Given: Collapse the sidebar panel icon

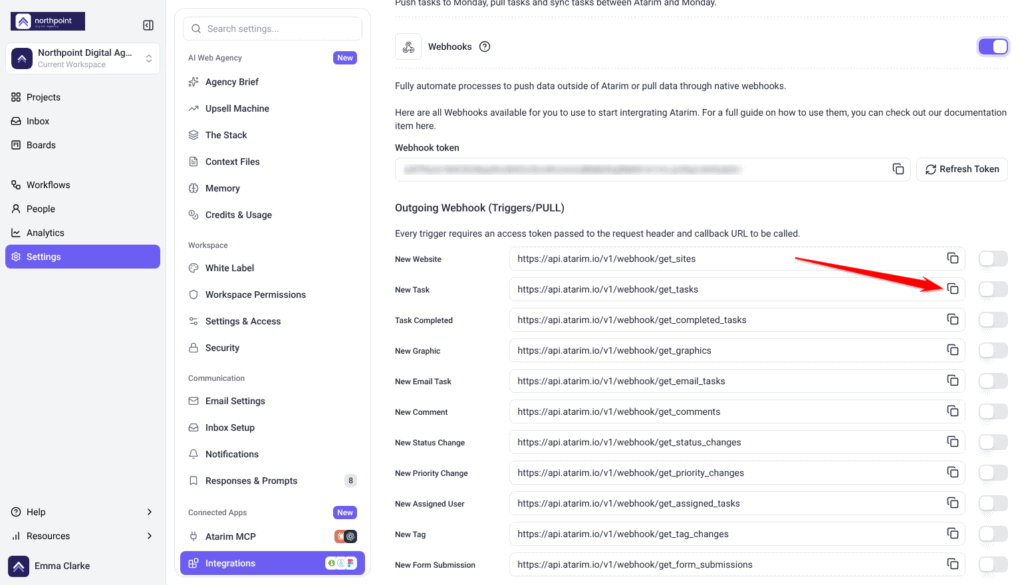Looking at the screenshot, I should tap(148, 25).
